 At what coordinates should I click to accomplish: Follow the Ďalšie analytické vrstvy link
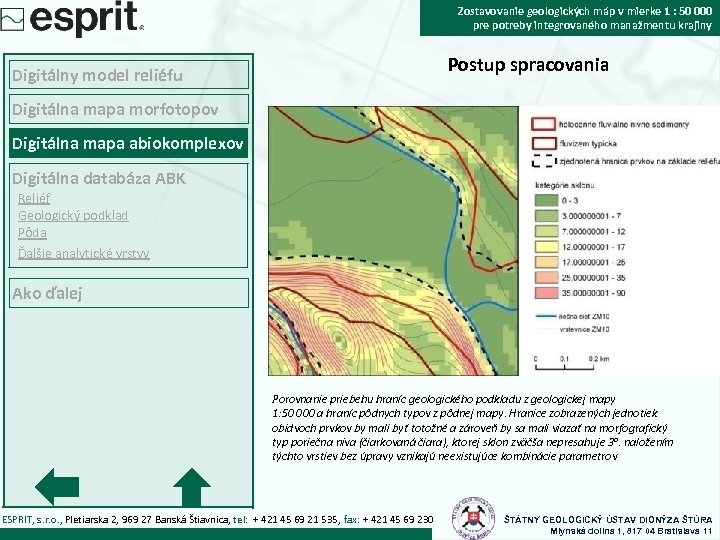click(84, 253)
